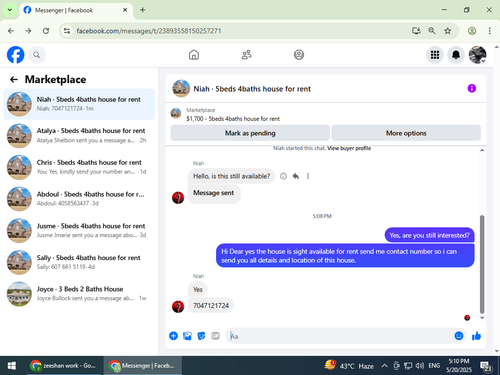
Task: Click the chat scrollbar thumb
Action: click(482, 264)
